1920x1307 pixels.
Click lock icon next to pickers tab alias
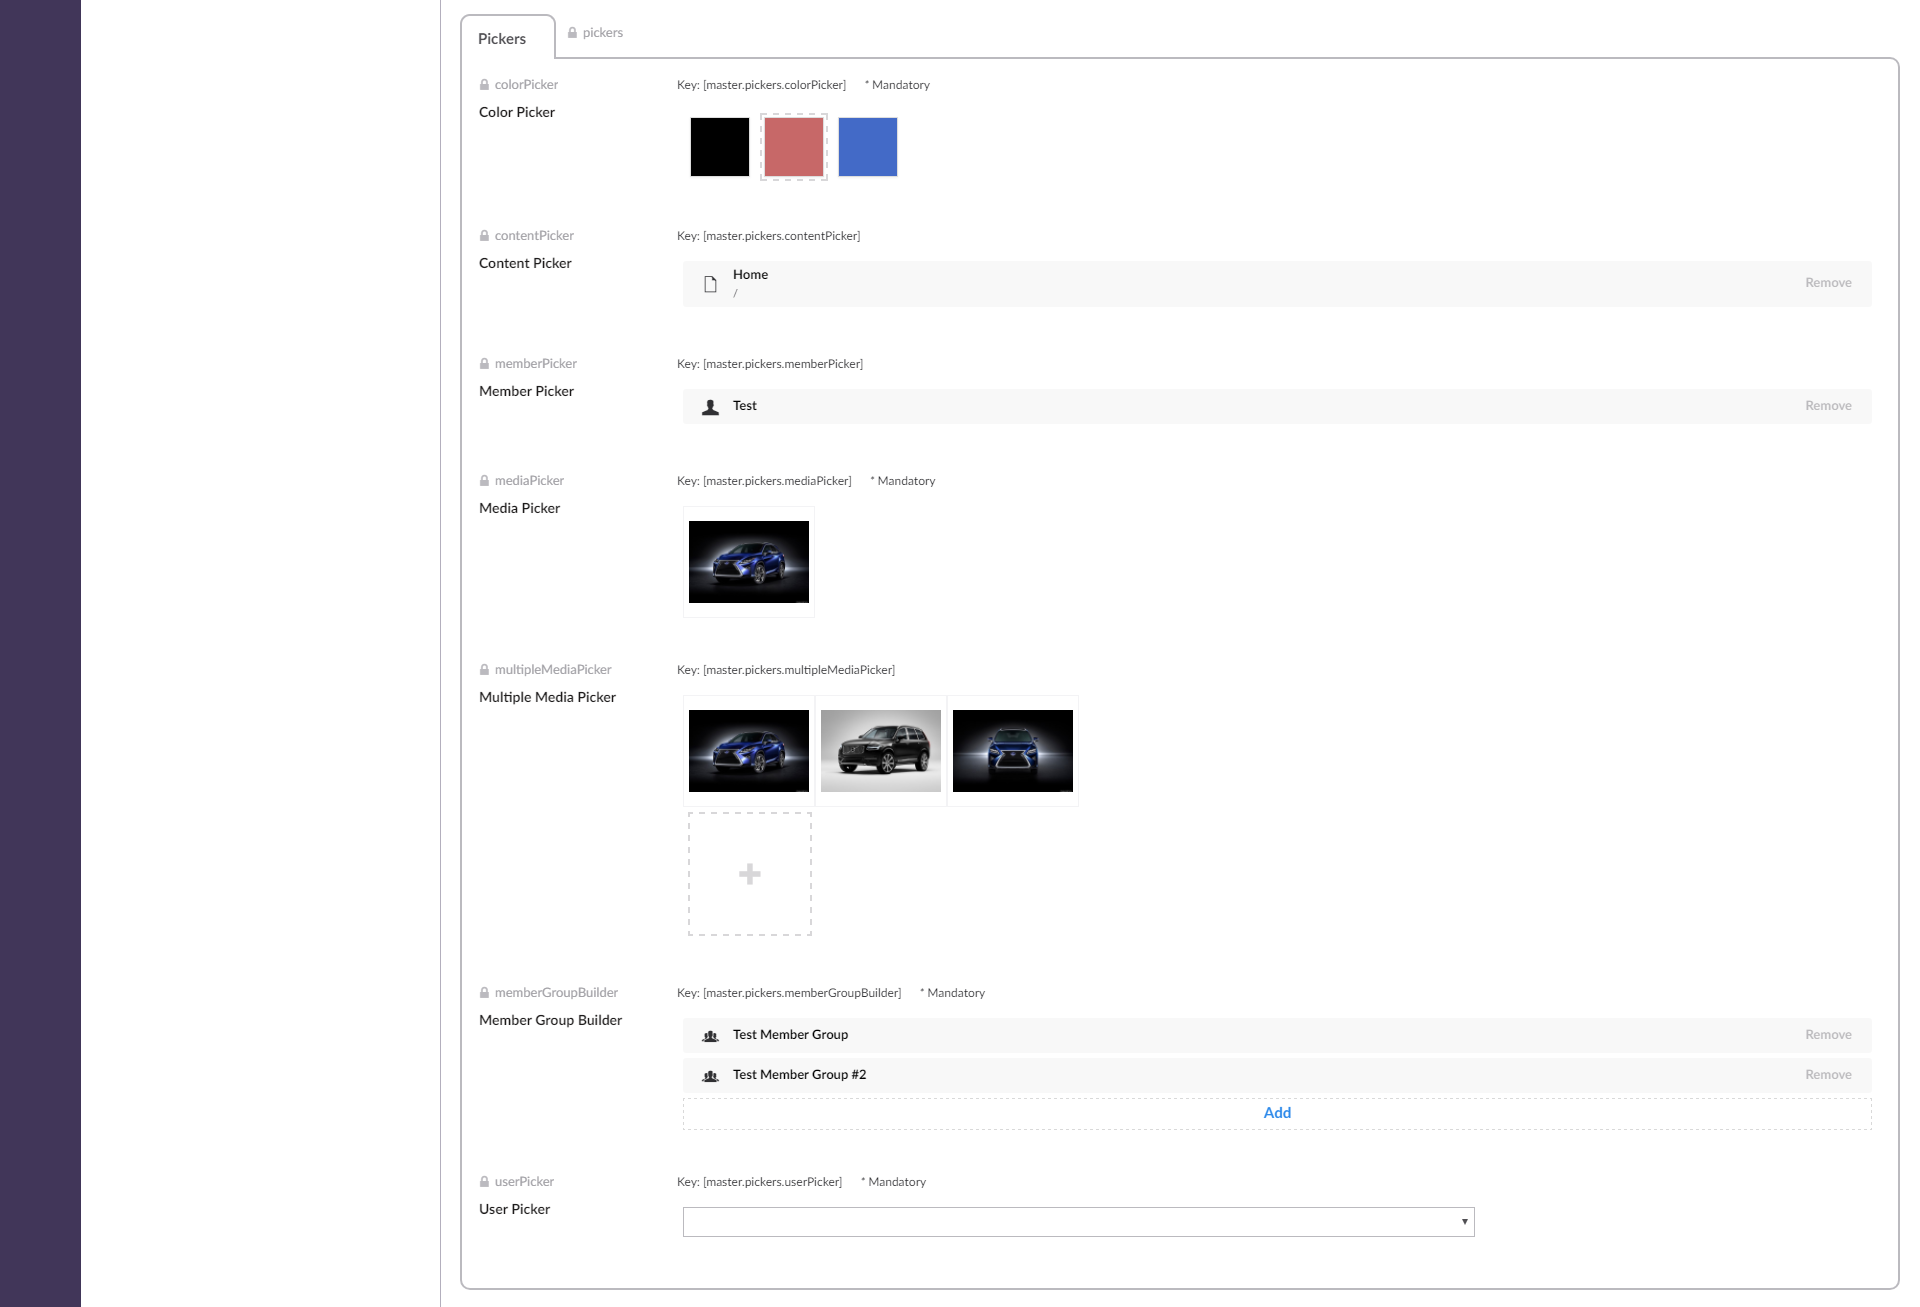(572, 33)
